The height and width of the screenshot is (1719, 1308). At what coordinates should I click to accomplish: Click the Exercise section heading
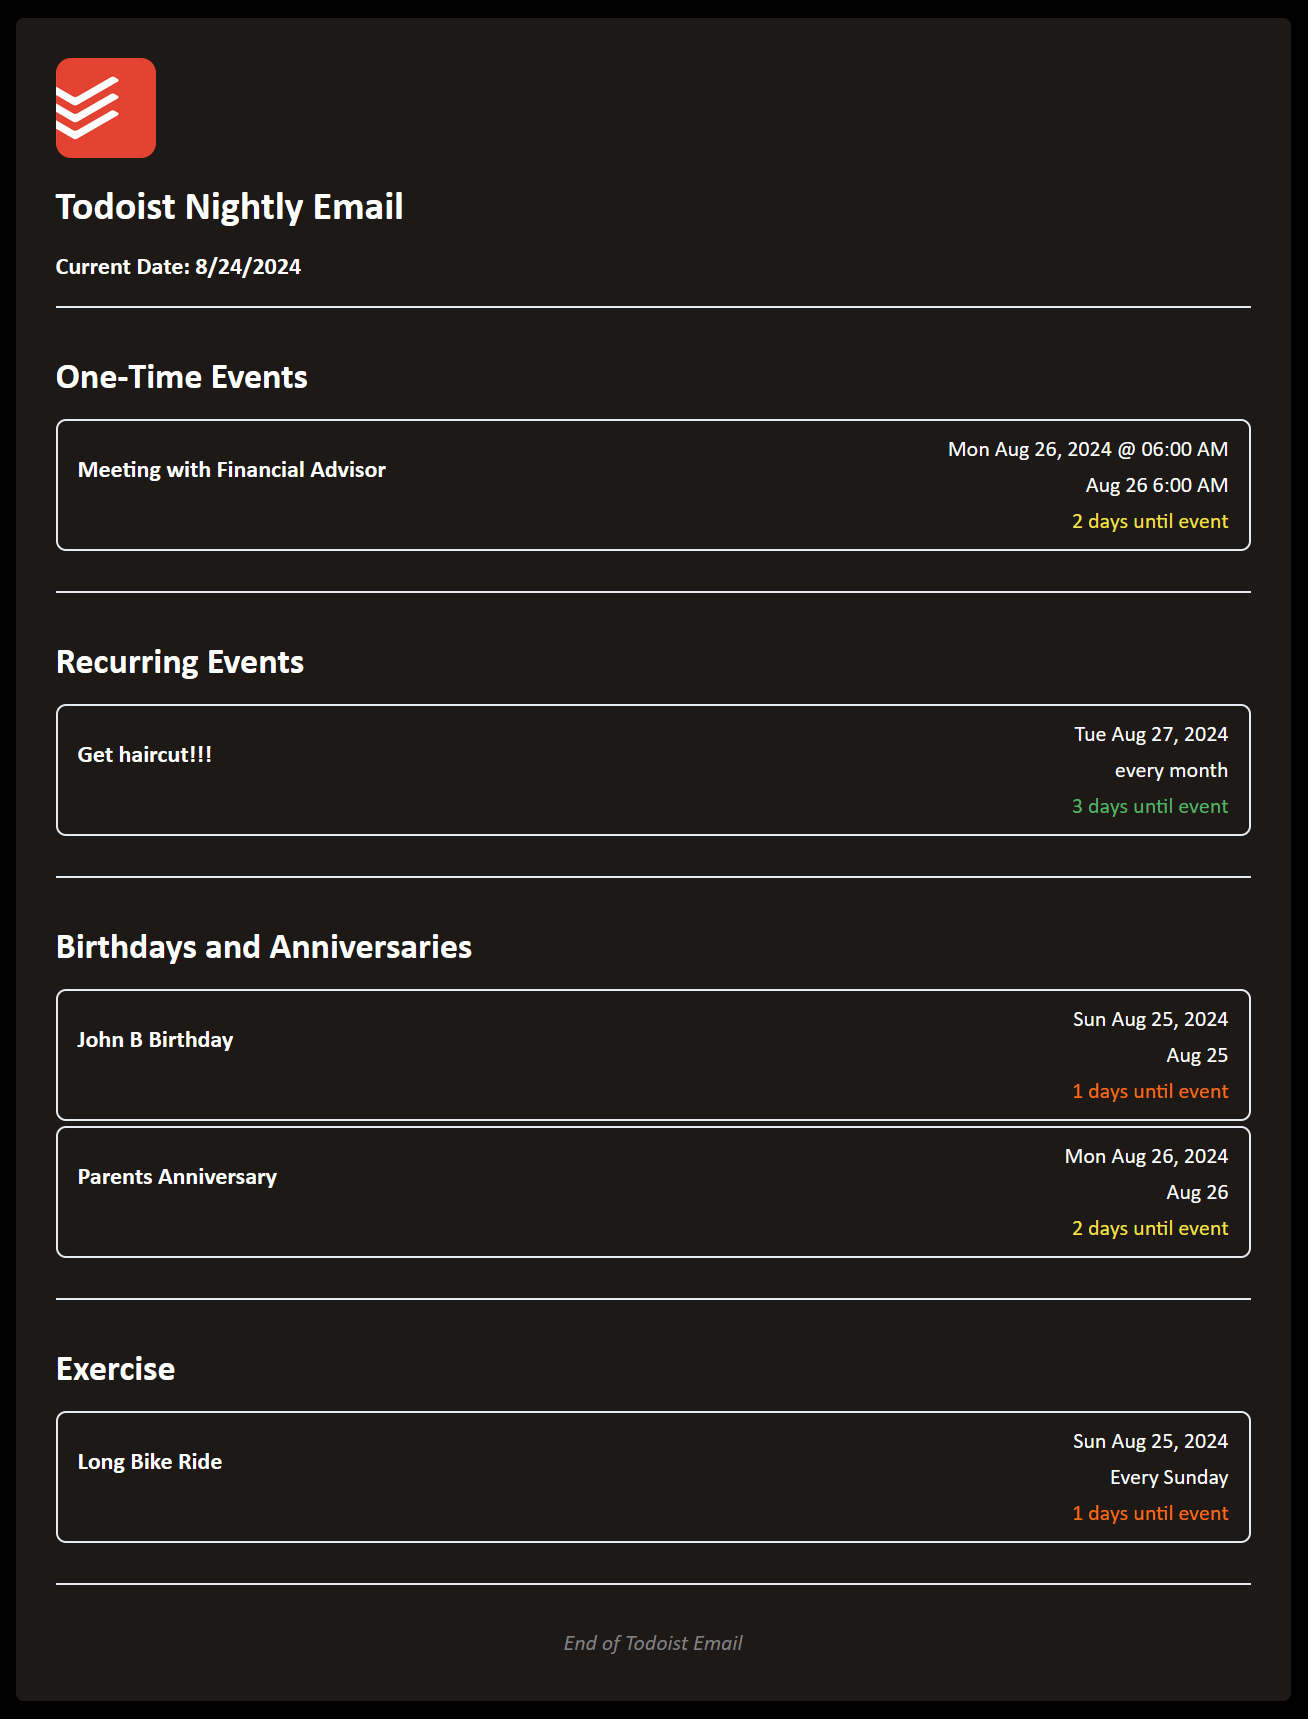(116, 1369)
